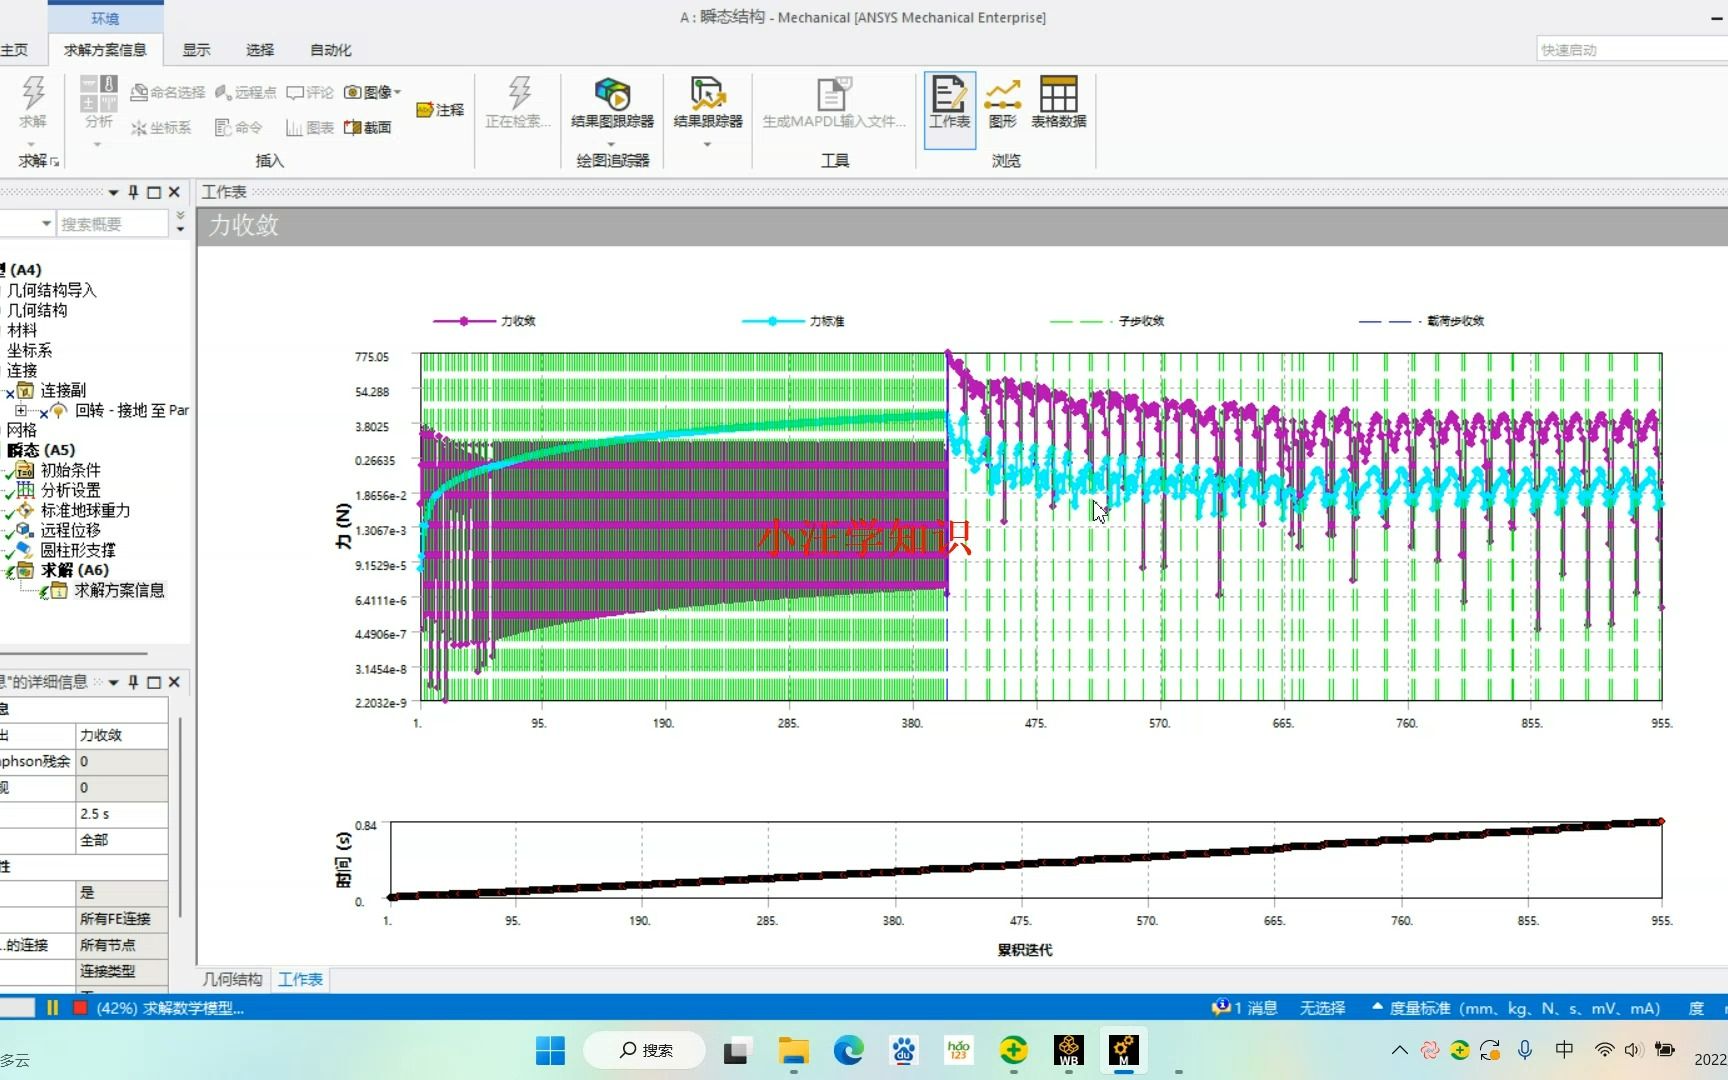Click the 42% solve progress bar
1728x1080 pixels.
pos(168,1008)
